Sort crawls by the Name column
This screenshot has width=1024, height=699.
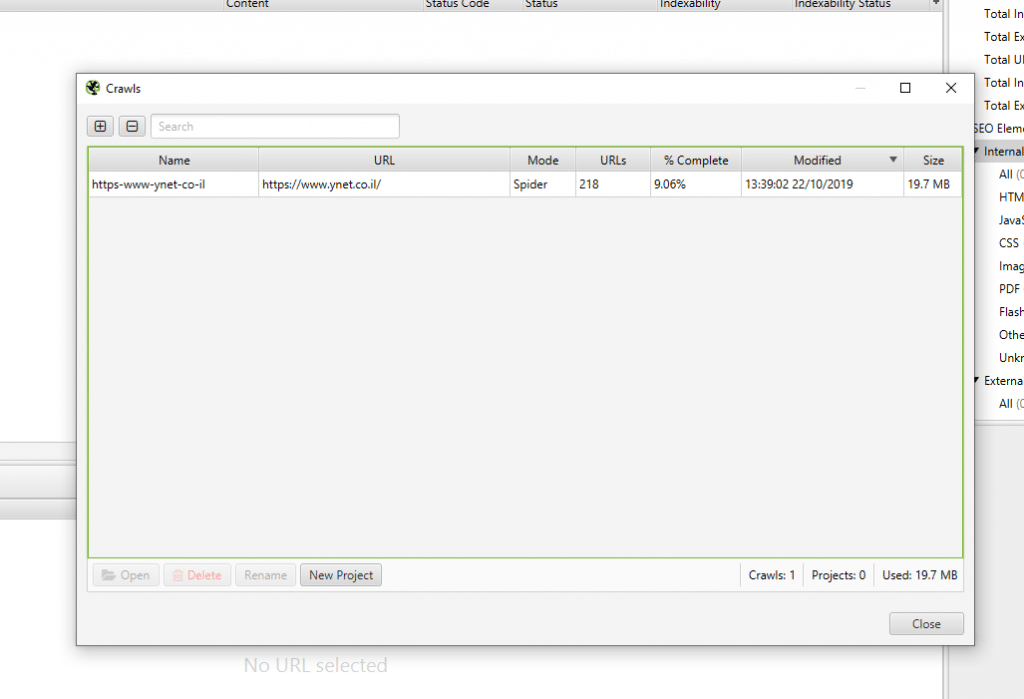tap(173, 160)
